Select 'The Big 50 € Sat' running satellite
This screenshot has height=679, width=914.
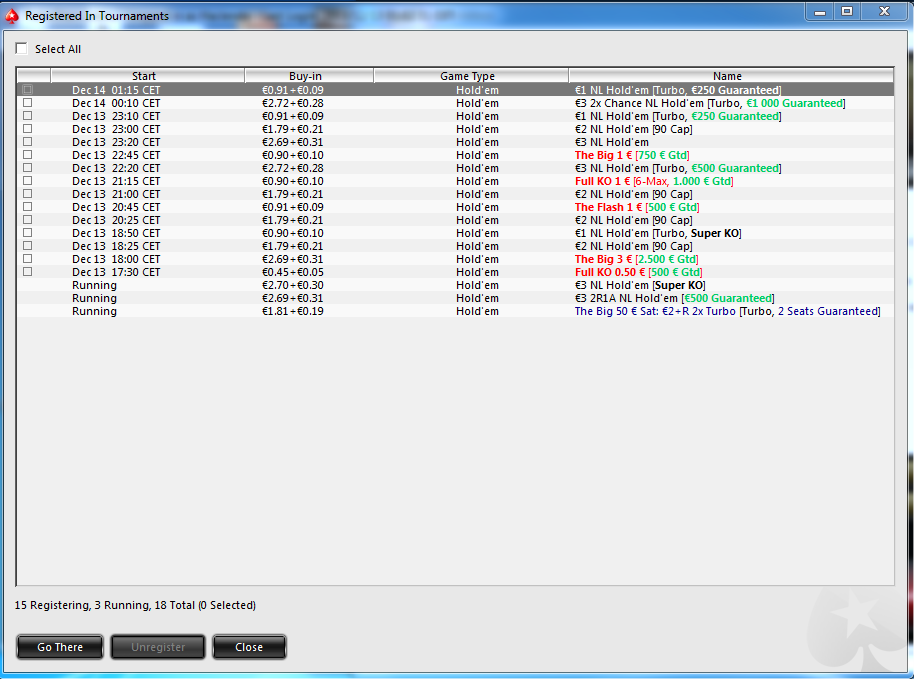click(x=727, y=311)
